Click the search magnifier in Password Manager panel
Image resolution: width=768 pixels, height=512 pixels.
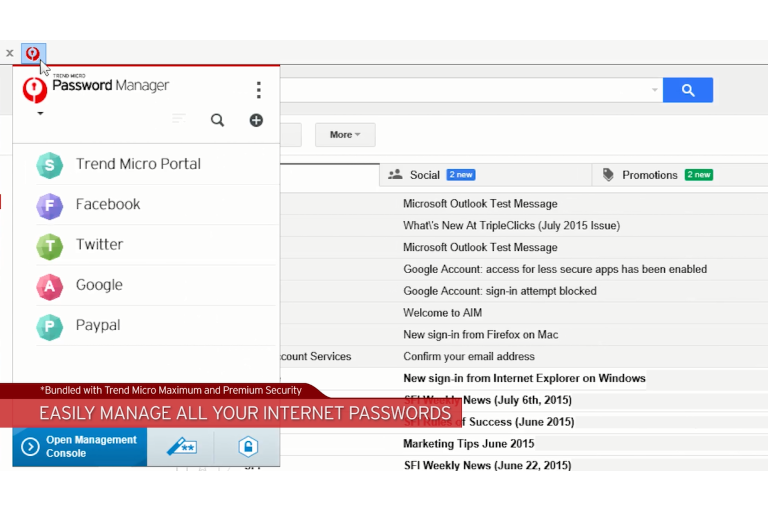pyautogui.click(x=217, y=120)
